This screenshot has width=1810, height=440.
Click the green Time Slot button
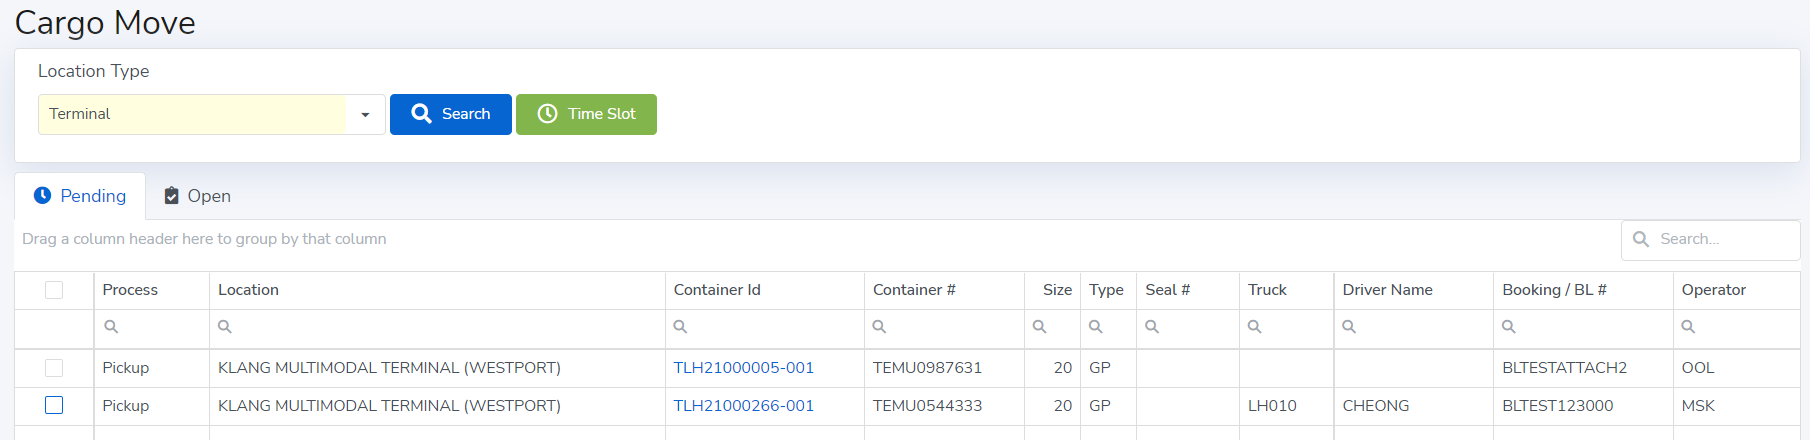click(x=586, y=114)
